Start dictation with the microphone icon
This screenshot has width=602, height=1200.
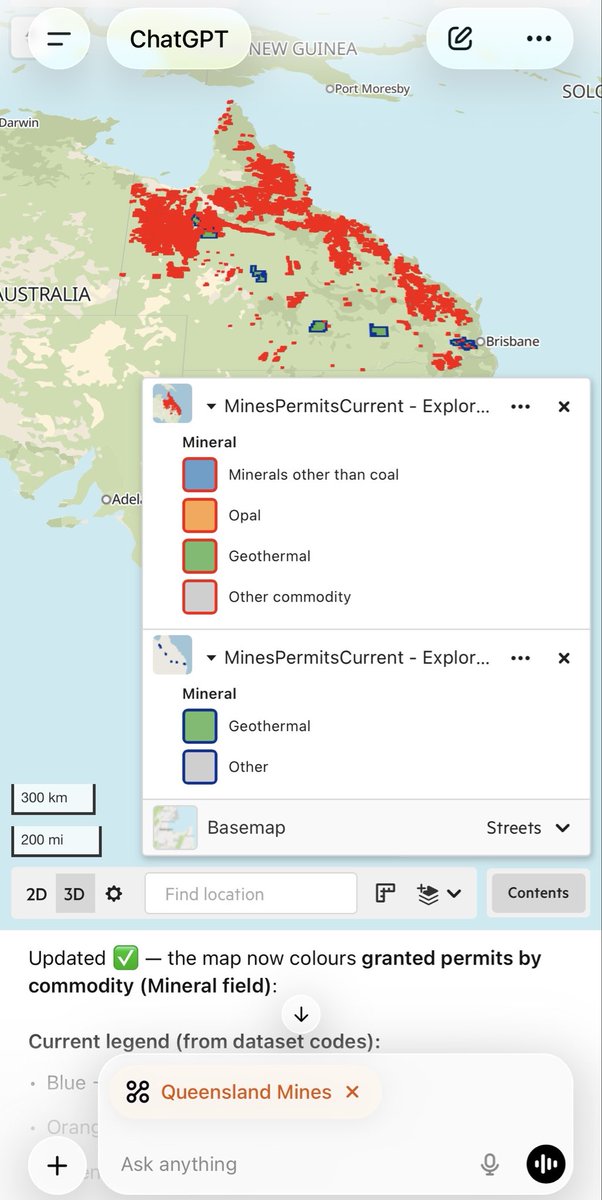click(x=489, y=1164)
